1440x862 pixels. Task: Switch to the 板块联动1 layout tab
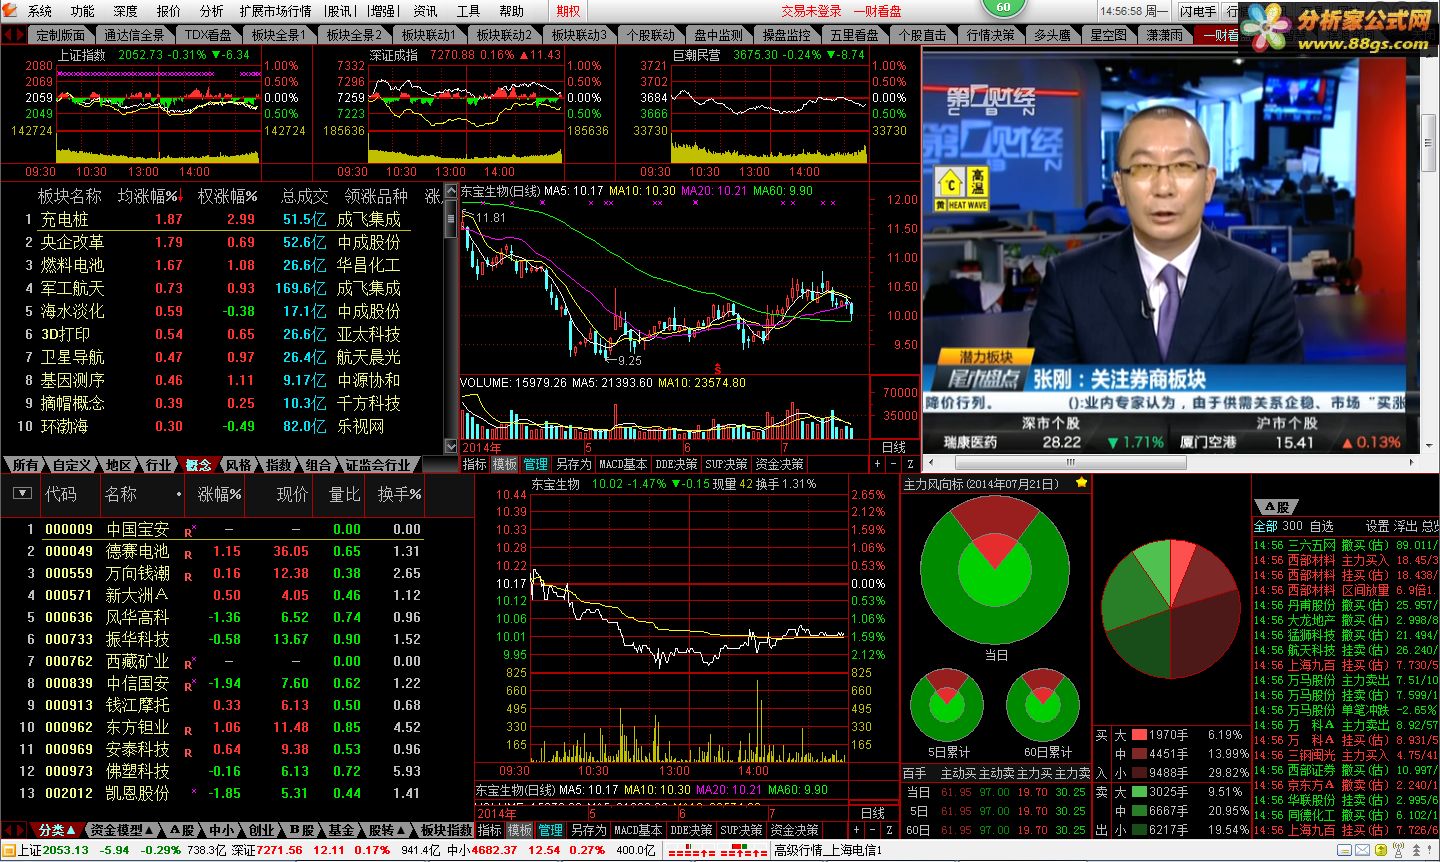click(427, 35)
